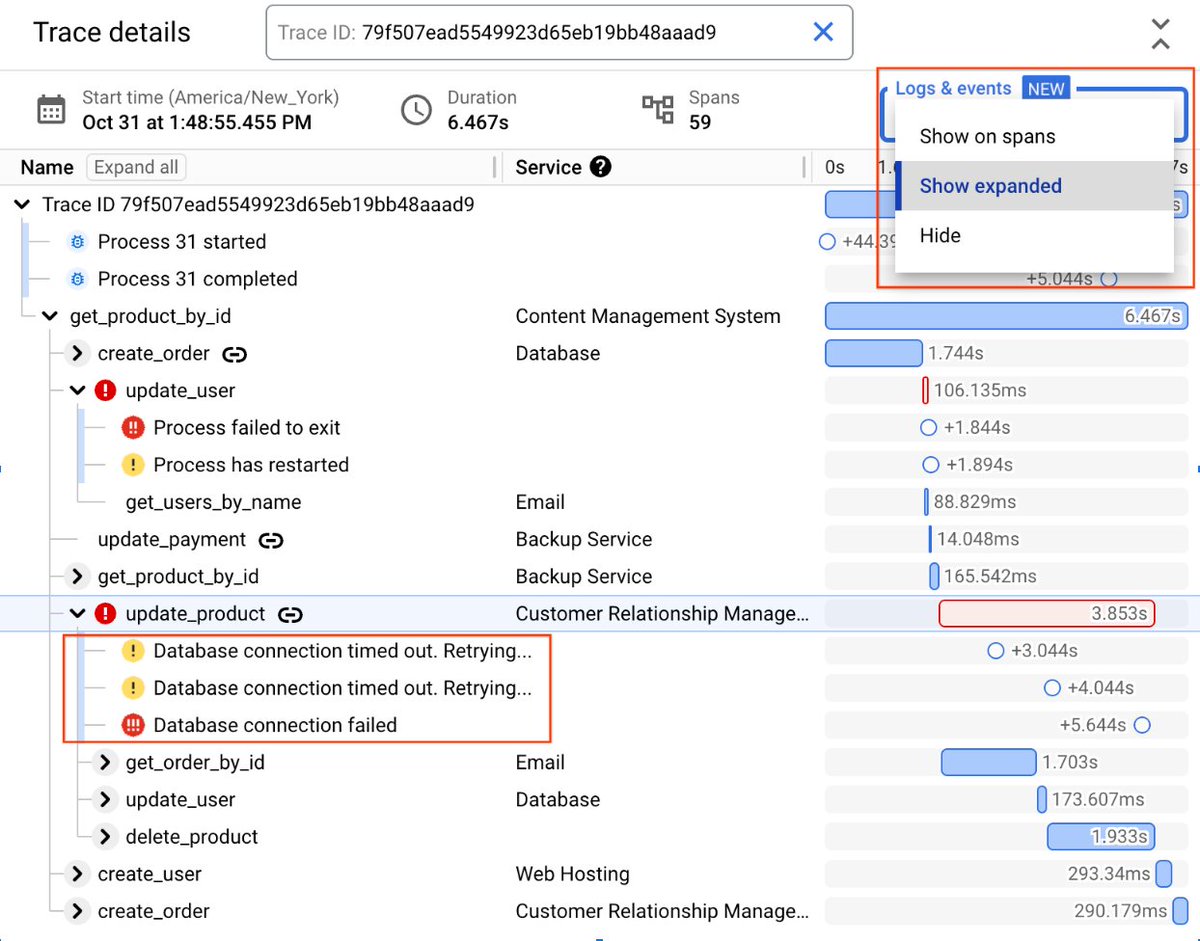
Task: Click the debug icon for Process 31 started
Action: [77, 242]
